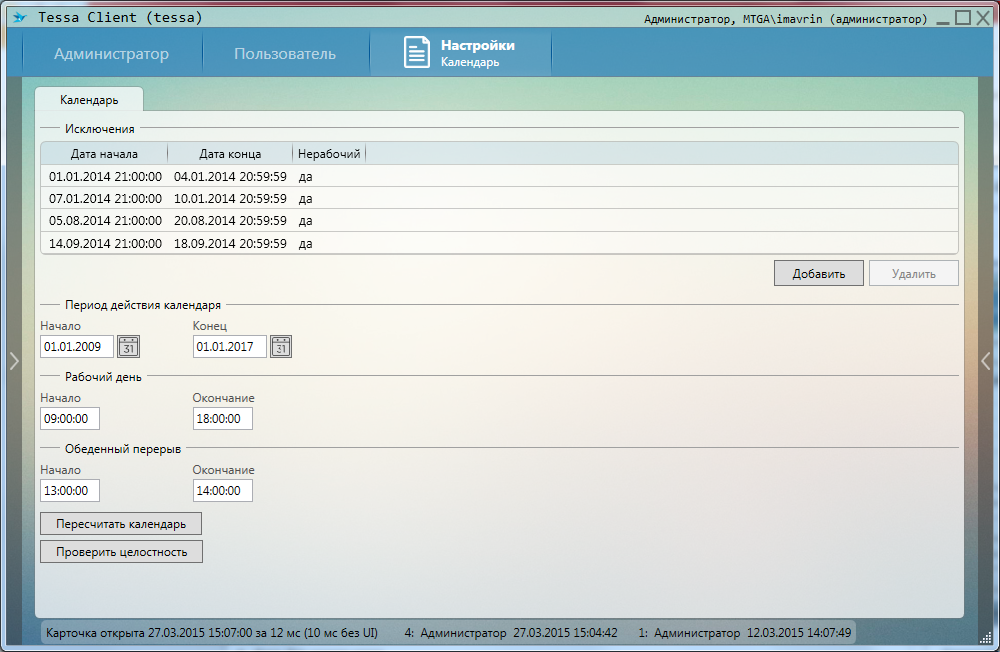Open calendar picker for period end date
Screen dimensions: 1000x652
point(281,347)
